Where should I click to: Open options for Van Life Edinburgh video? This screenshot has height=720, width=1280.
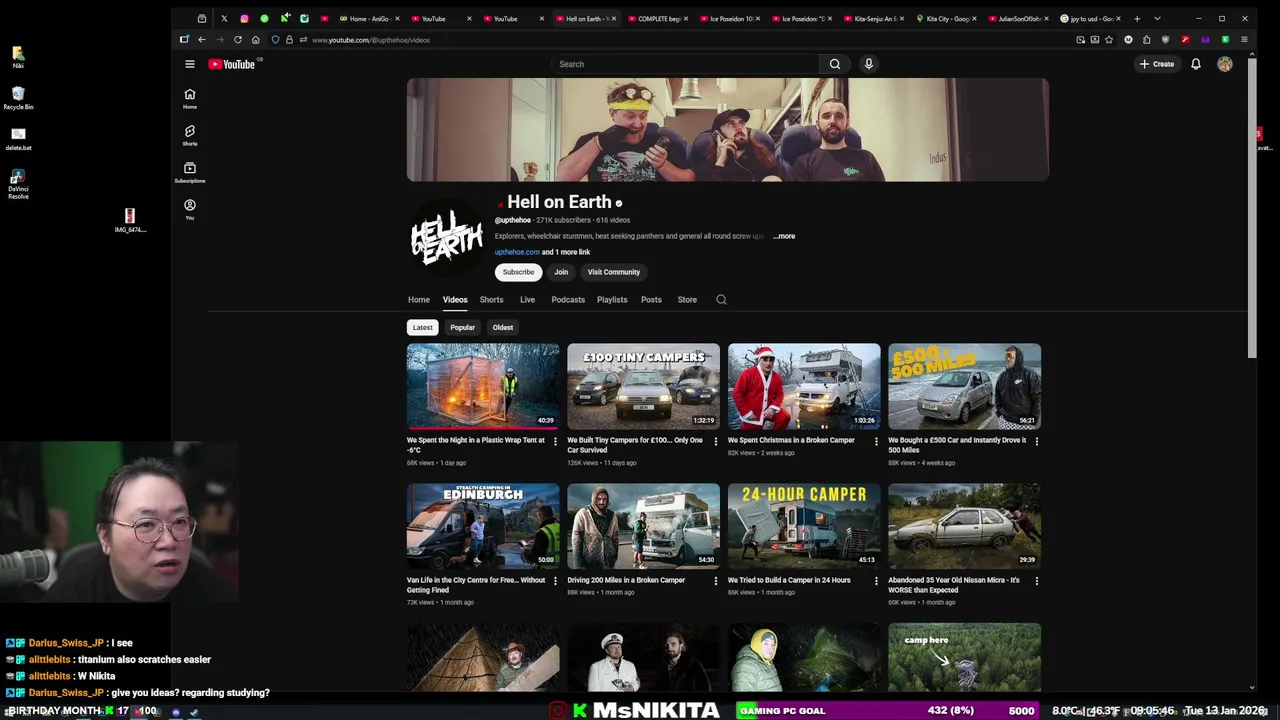coord(554,581)
